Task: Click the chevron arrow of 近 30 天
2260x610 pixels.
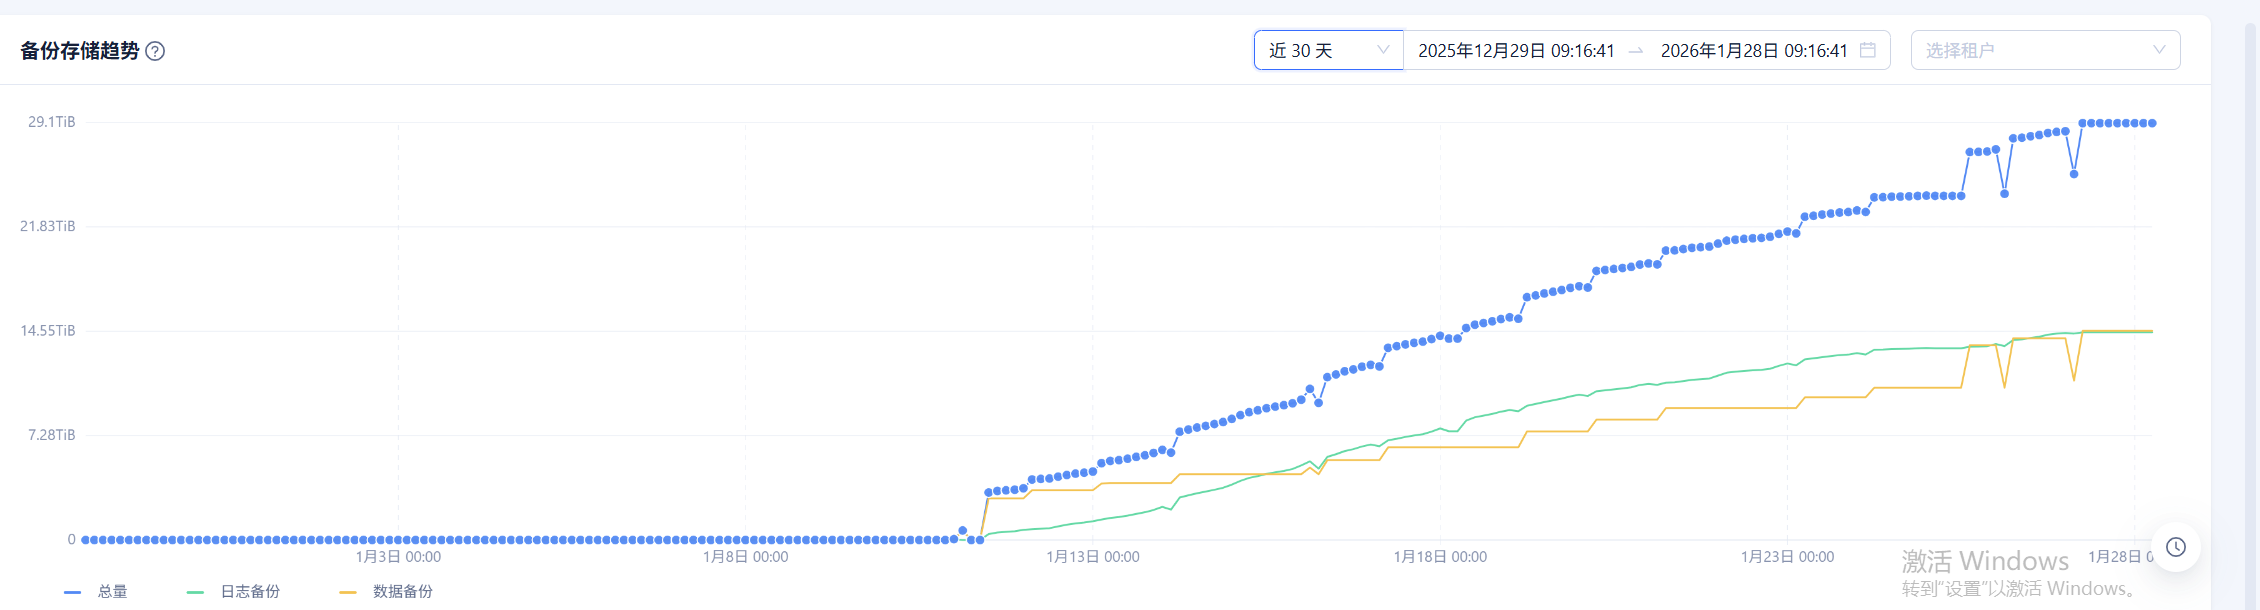Action: coord(1383,50)
